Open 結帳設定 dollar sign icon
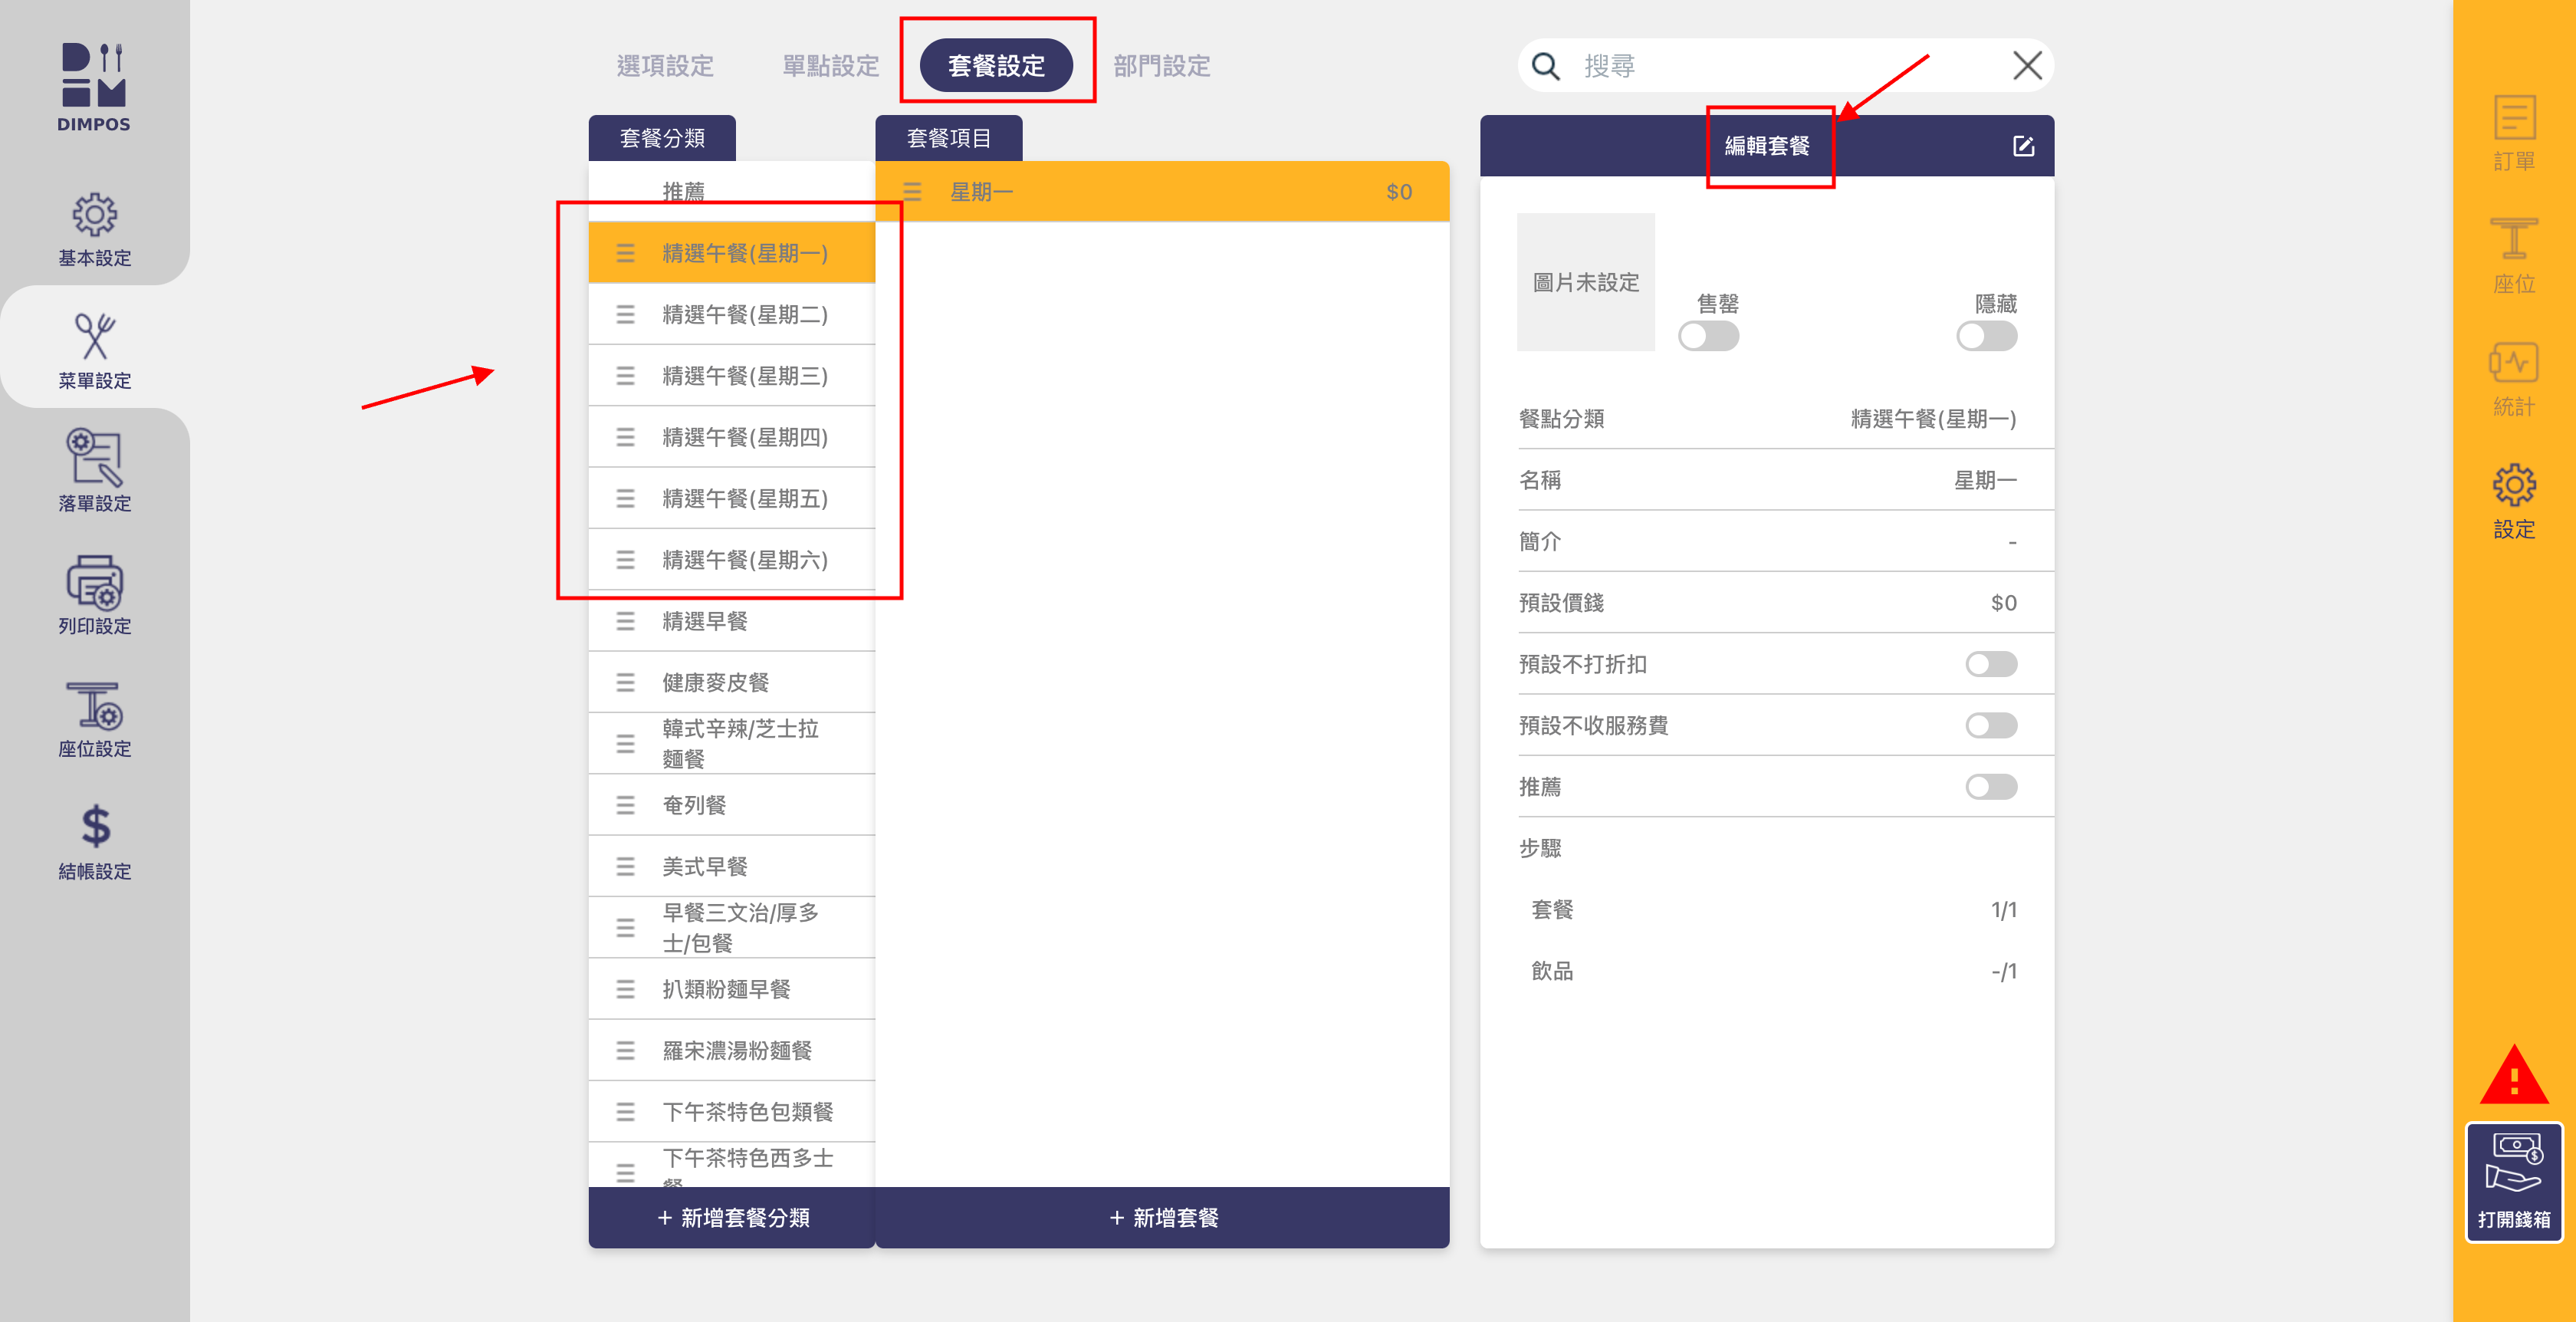2576x1322 pixels. click(x=94, y=828)
